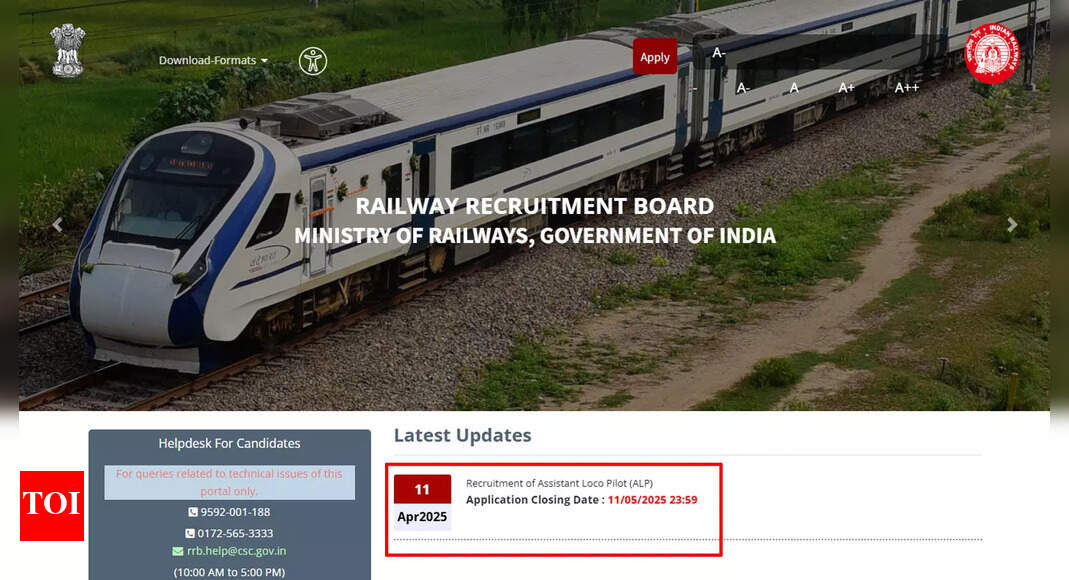Go to next carousel slide arrow
The width and height of the screenshot is (1069, 580).
[1012, 225]
